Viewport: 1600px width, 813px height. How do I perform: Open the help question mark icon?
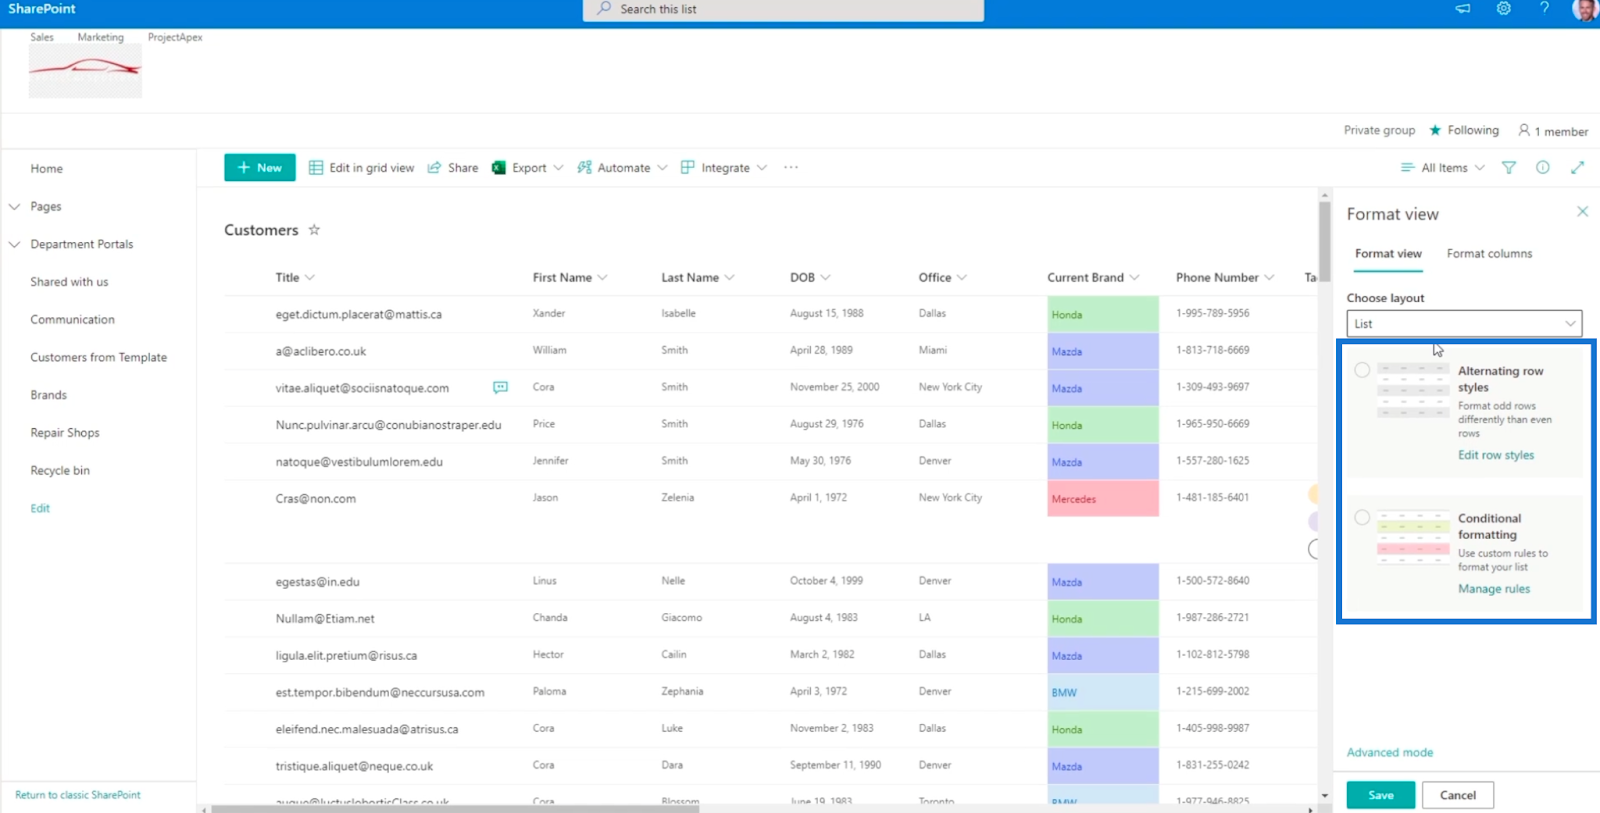click(x=1544, y=9)
